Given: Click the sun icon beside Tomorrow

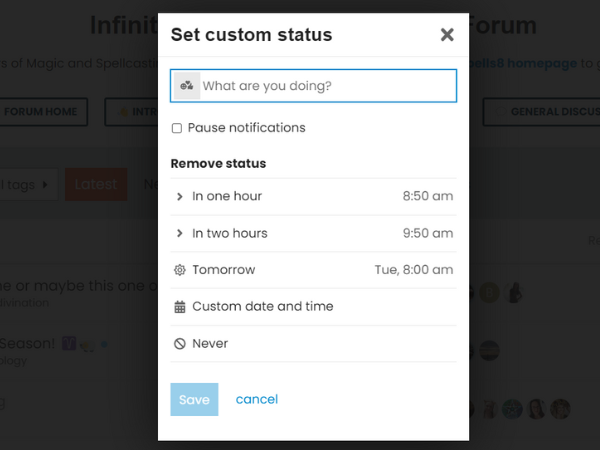Looking at the screenshot, I should (x=180, y=270).
